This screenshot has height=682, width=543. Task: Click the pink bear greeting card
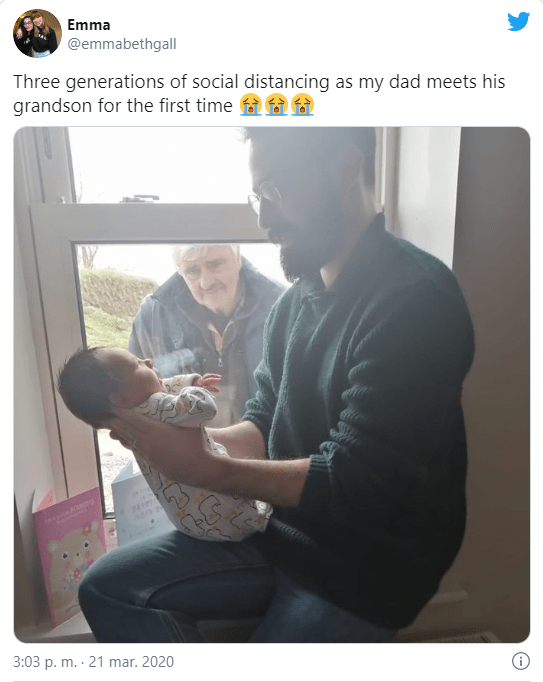(70, 555)
